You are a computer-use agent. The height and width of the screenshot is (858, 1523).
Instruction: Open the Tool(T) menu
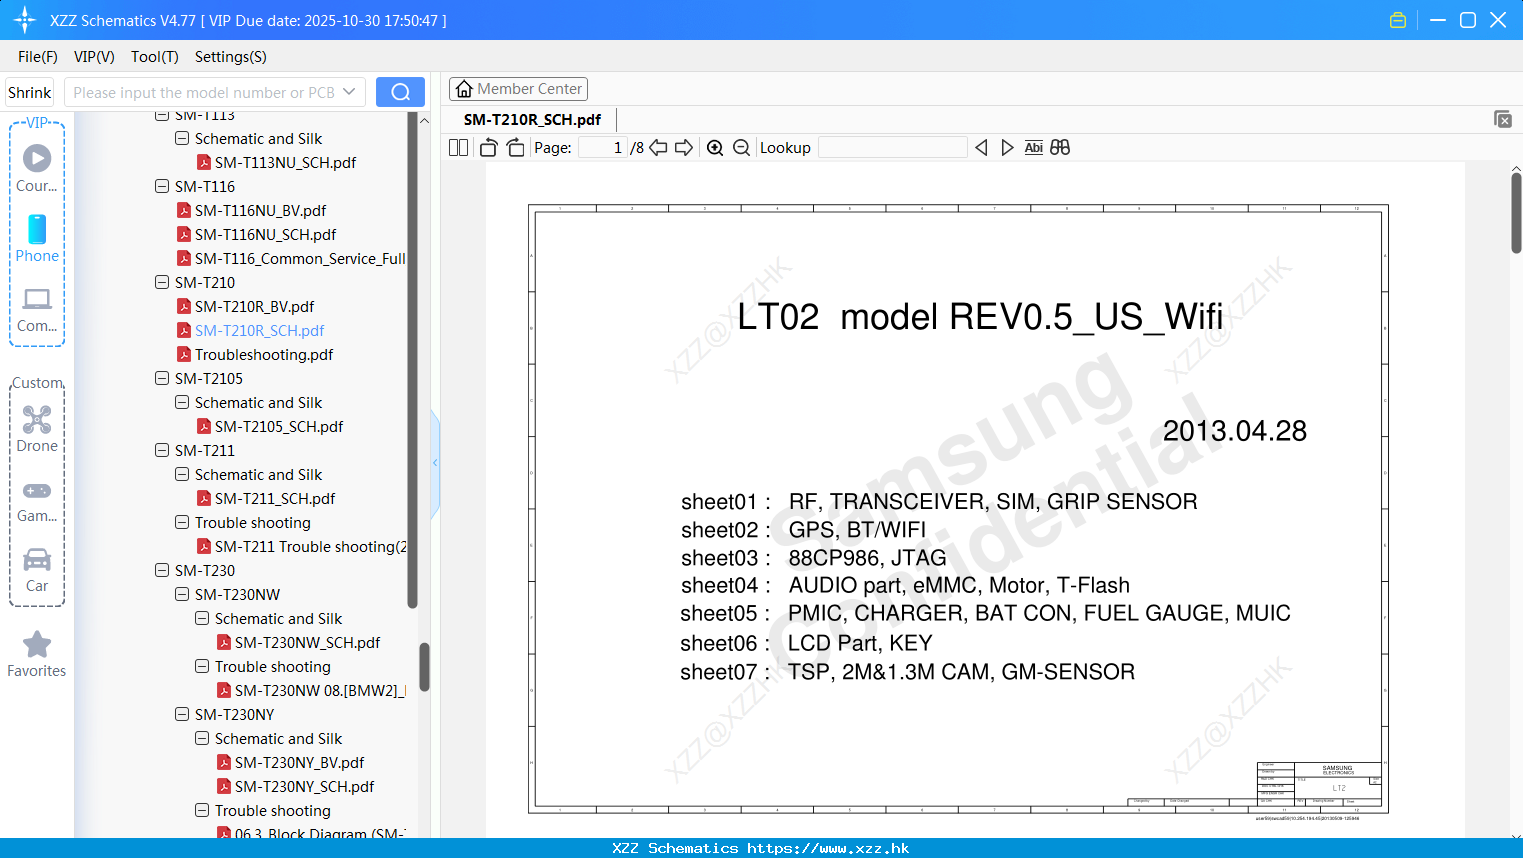tap(154, 57)
